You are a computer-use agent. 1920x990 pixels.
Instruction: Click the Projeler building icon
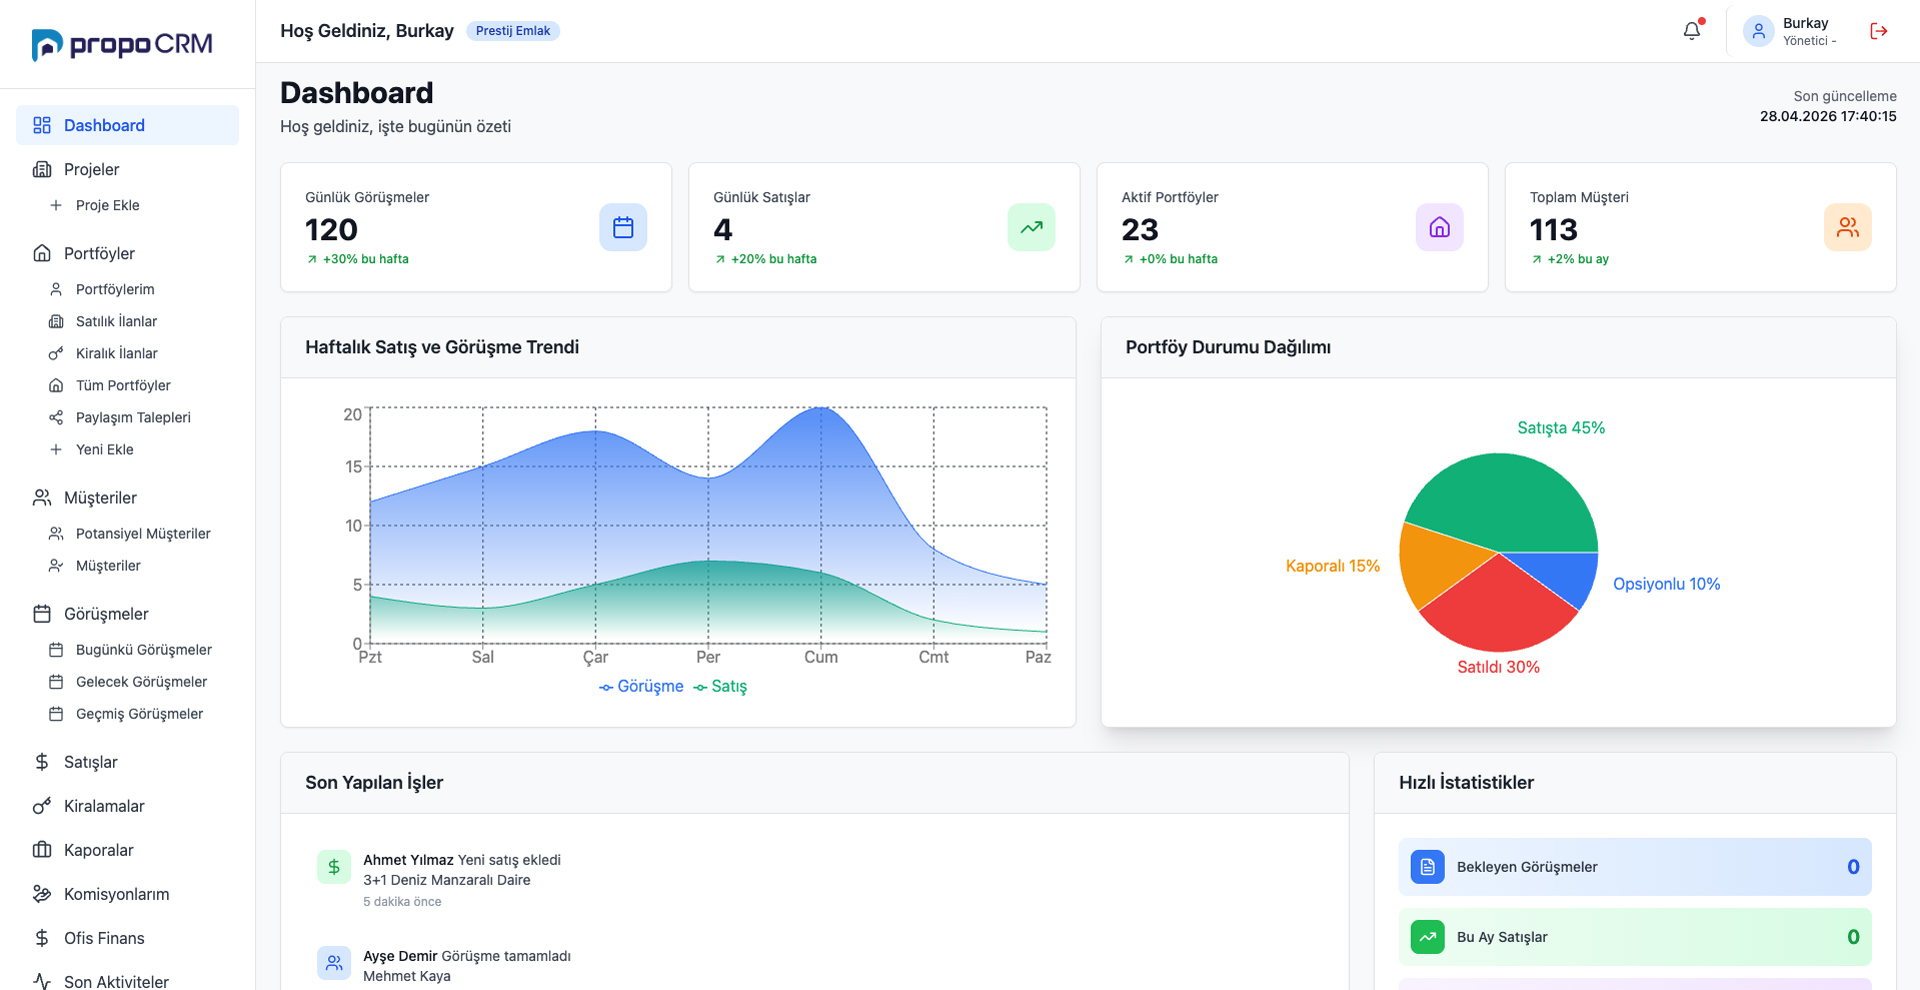tap(42, 169)
